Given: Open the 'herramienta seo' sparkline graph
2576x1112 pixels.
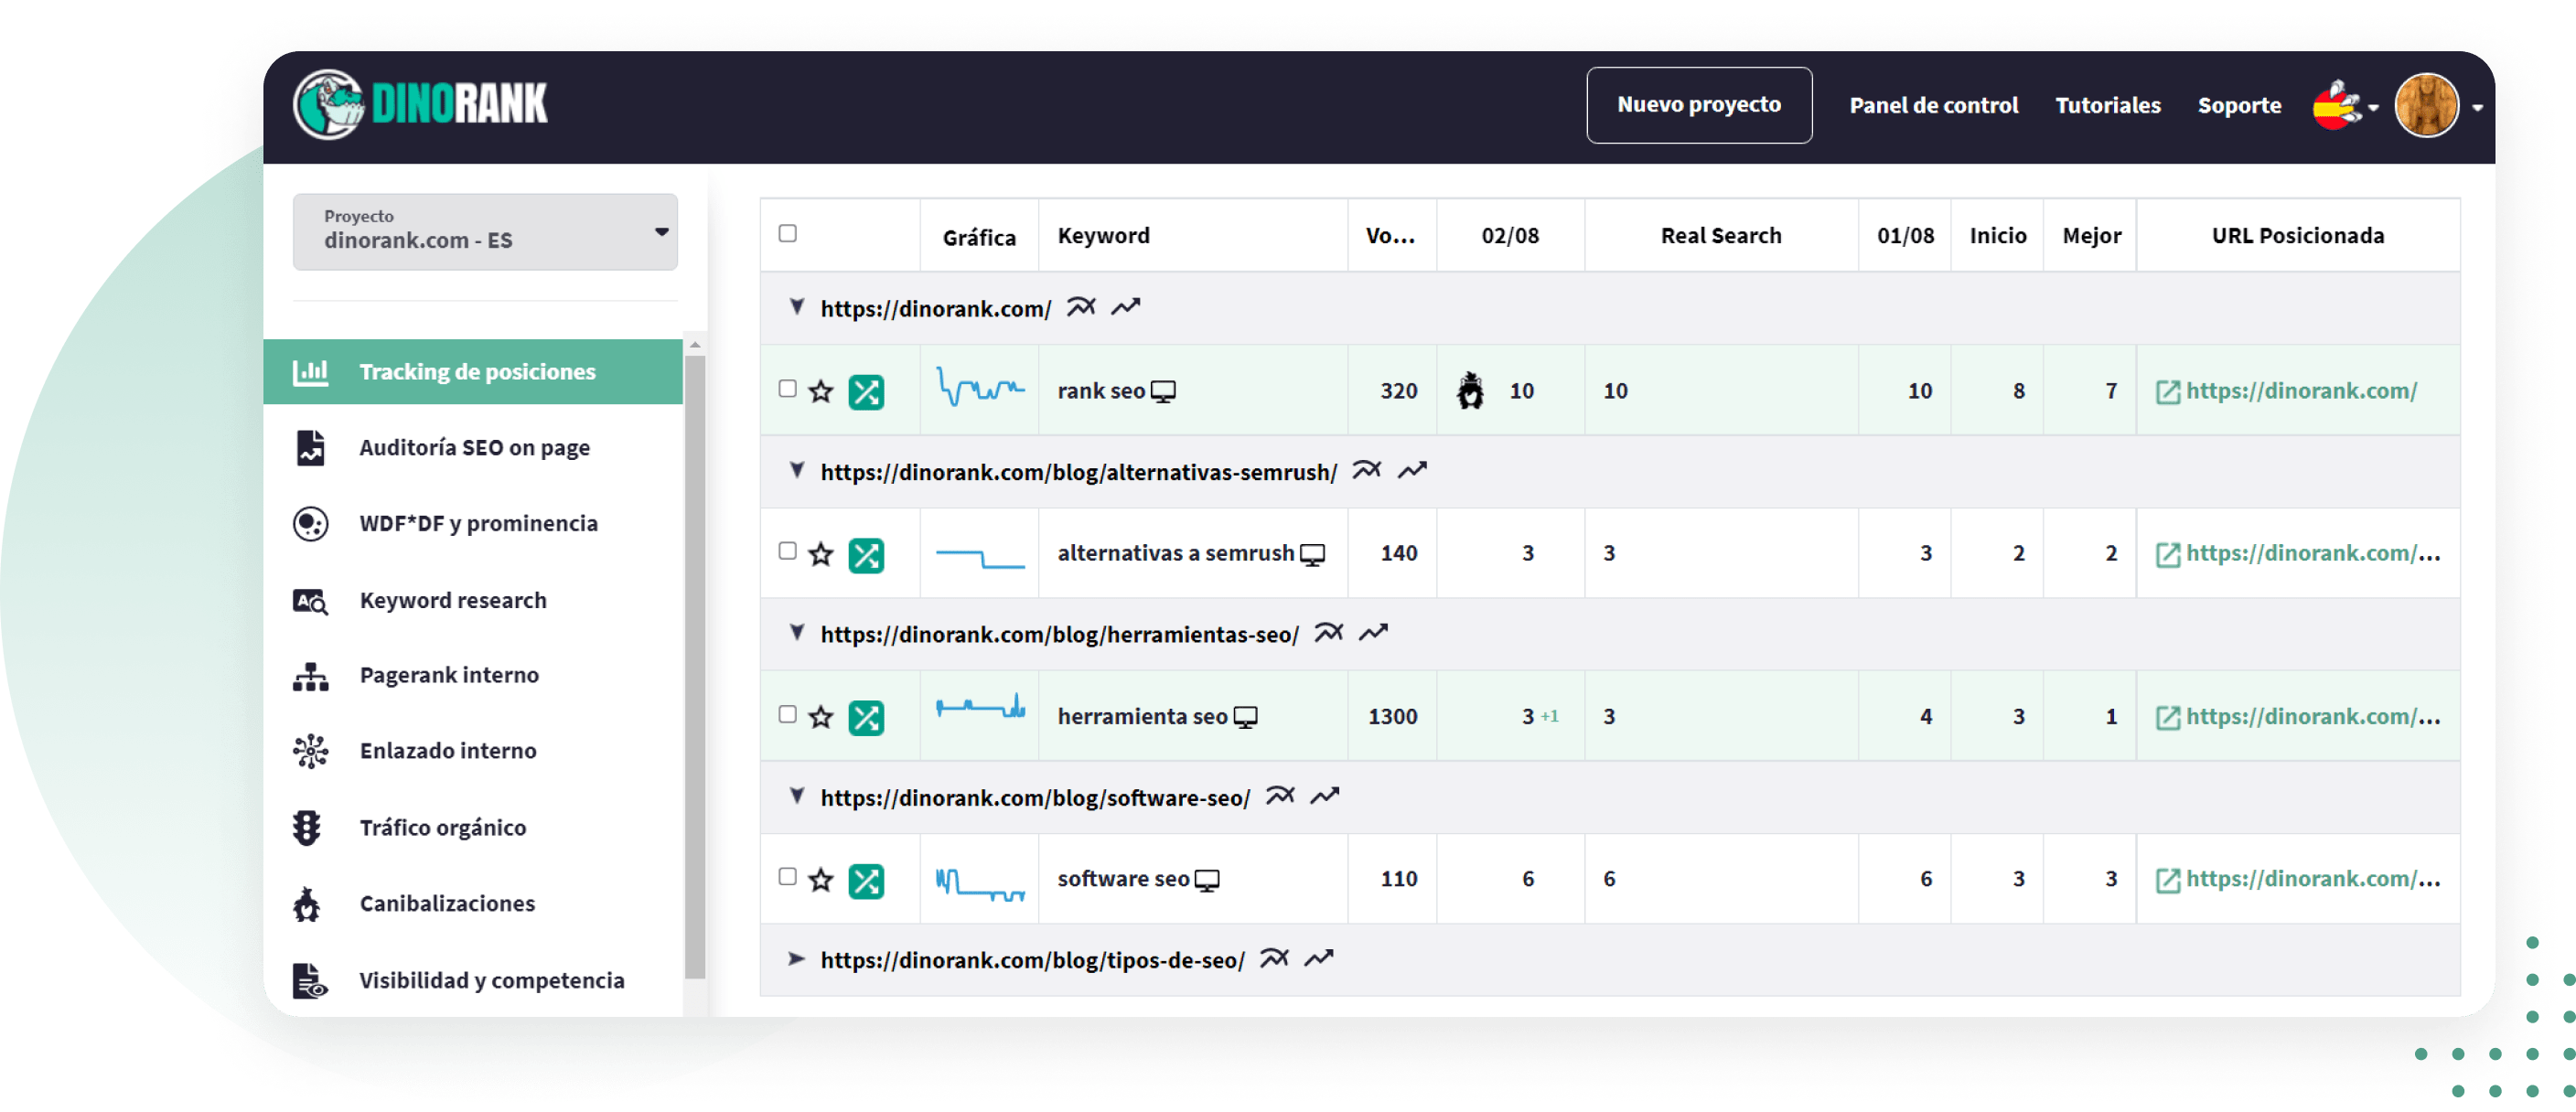Looking at the screenshot, I should 980,708.
